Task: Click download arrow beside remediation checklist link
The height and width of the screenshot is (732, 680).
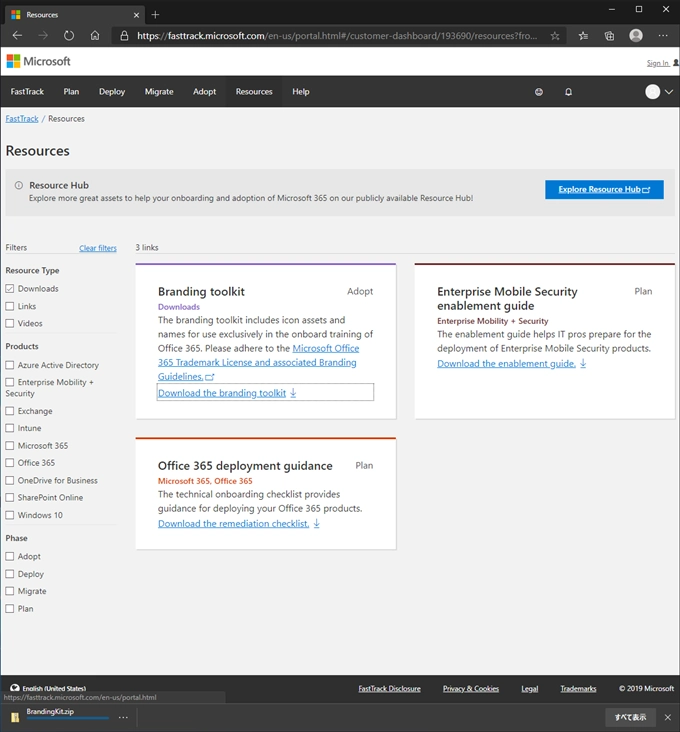Action: [316, 523]
